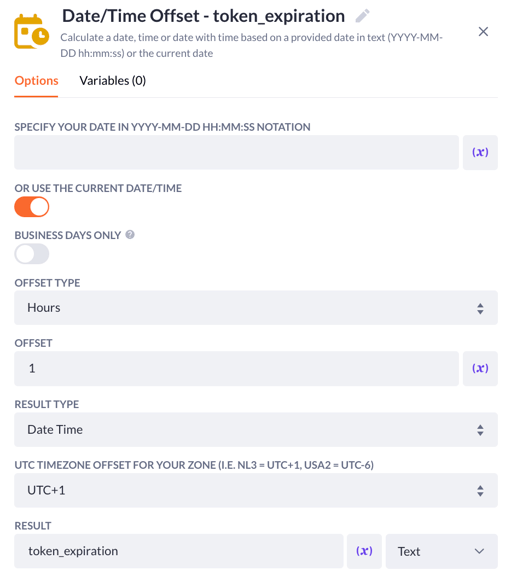This screenshot has height=582, width=511.
Task: Open variable picker for the date field
Action: tap(480, 152)
